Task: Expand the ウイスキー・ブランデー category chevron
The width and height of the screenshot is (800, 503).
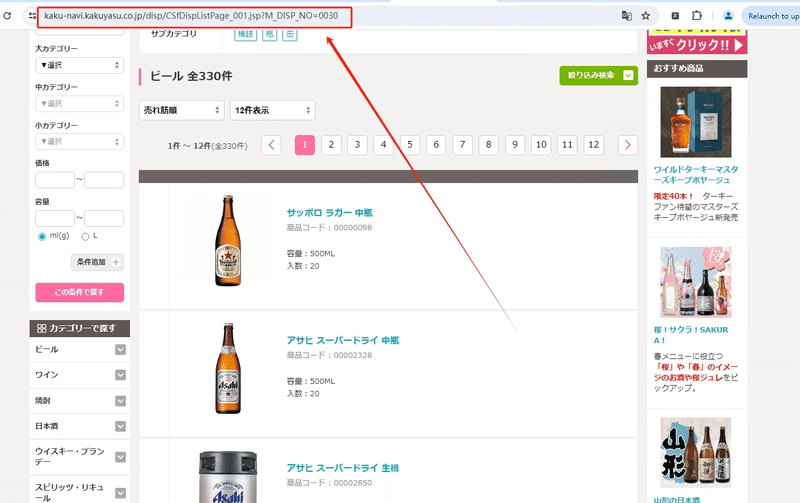Action: coord(120,457)
